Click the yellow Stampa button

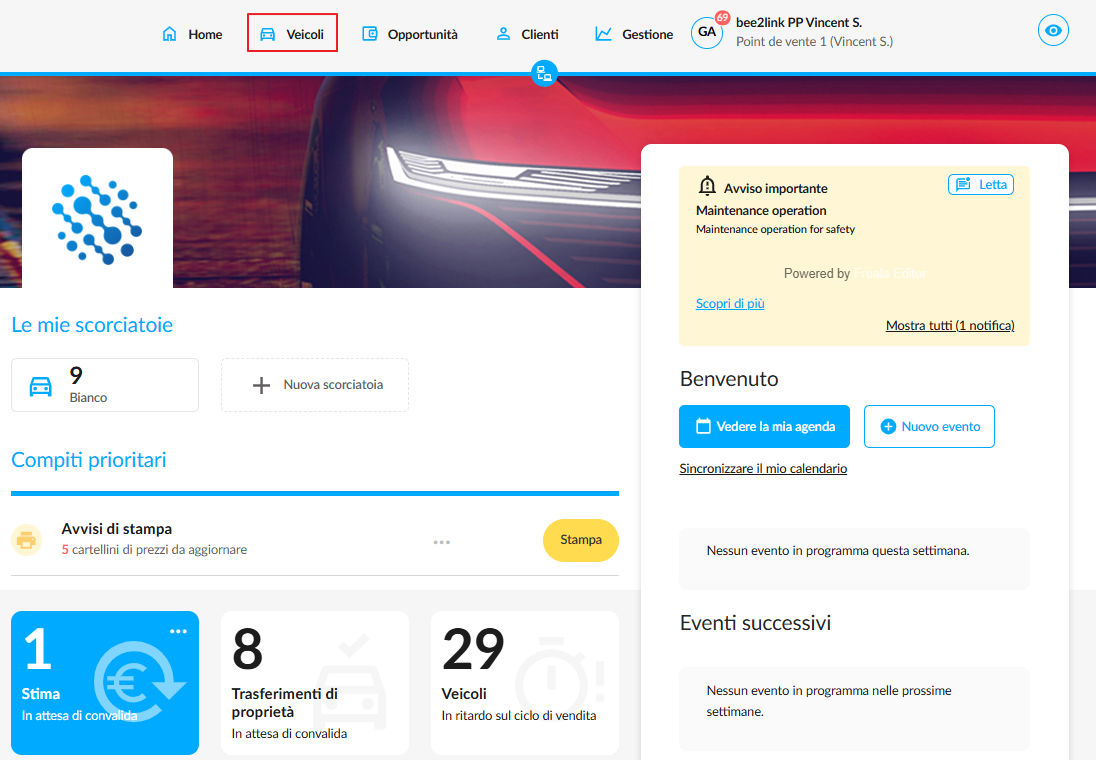click(581, 540)
